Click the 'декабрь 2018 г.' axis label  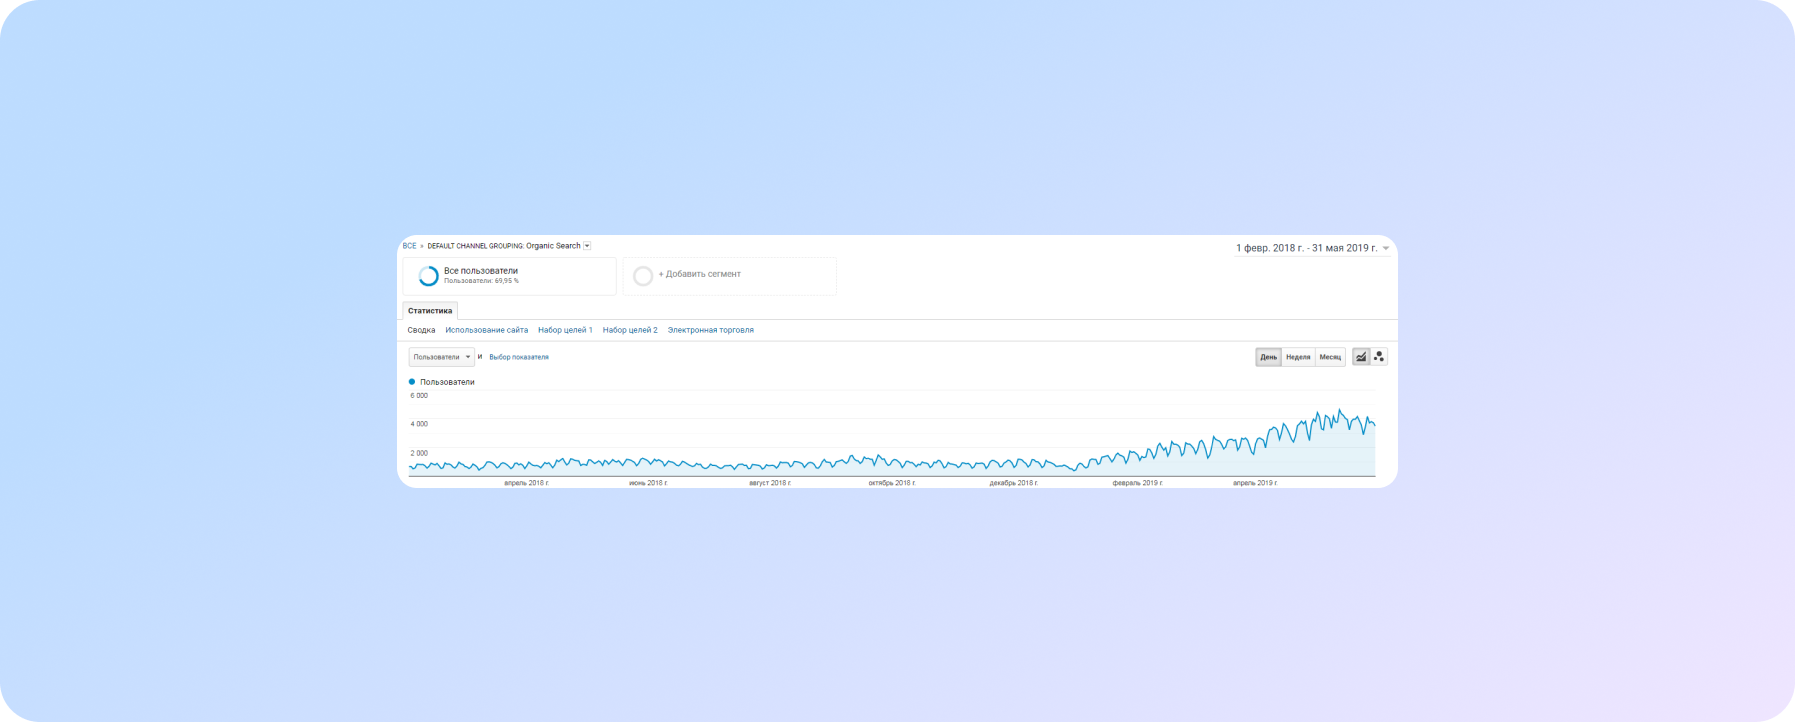[x=1014, y=483]
